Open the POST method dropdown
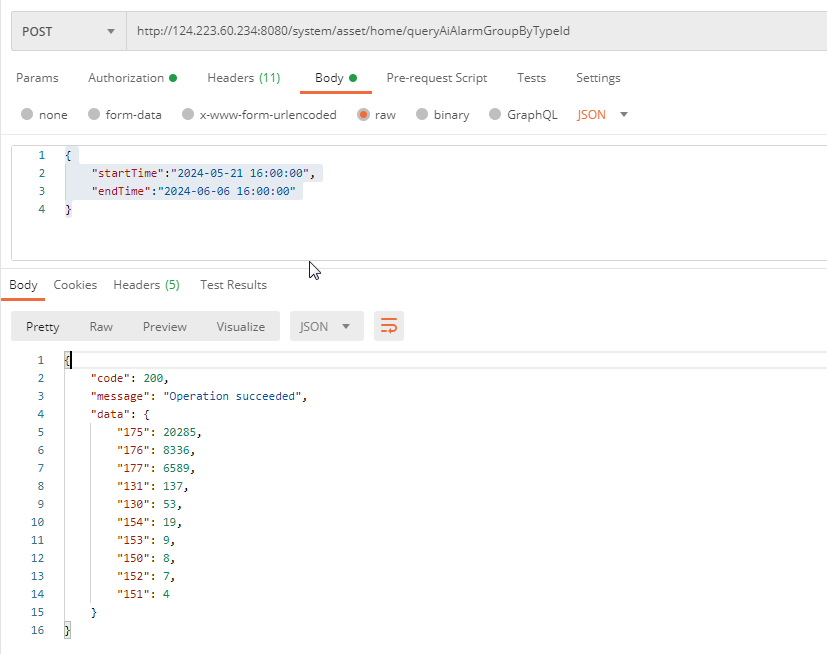This screenshot has width=827, height=654. [68, 31]
